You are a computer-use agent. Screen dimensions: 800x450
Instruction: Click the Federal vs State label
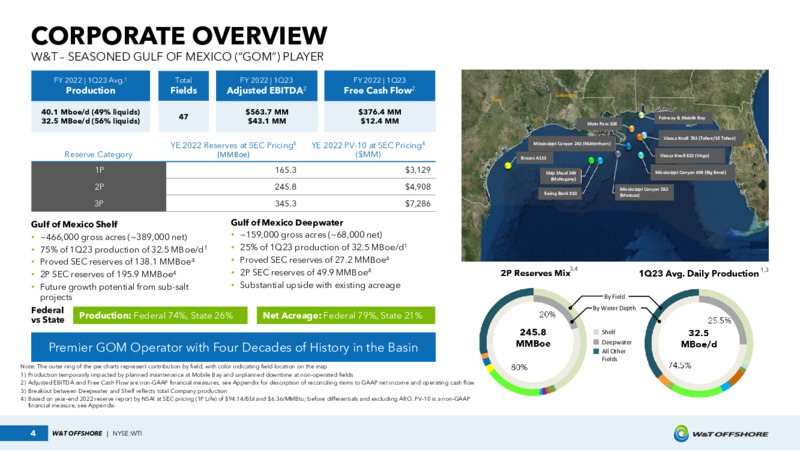(x=47, y=315)
